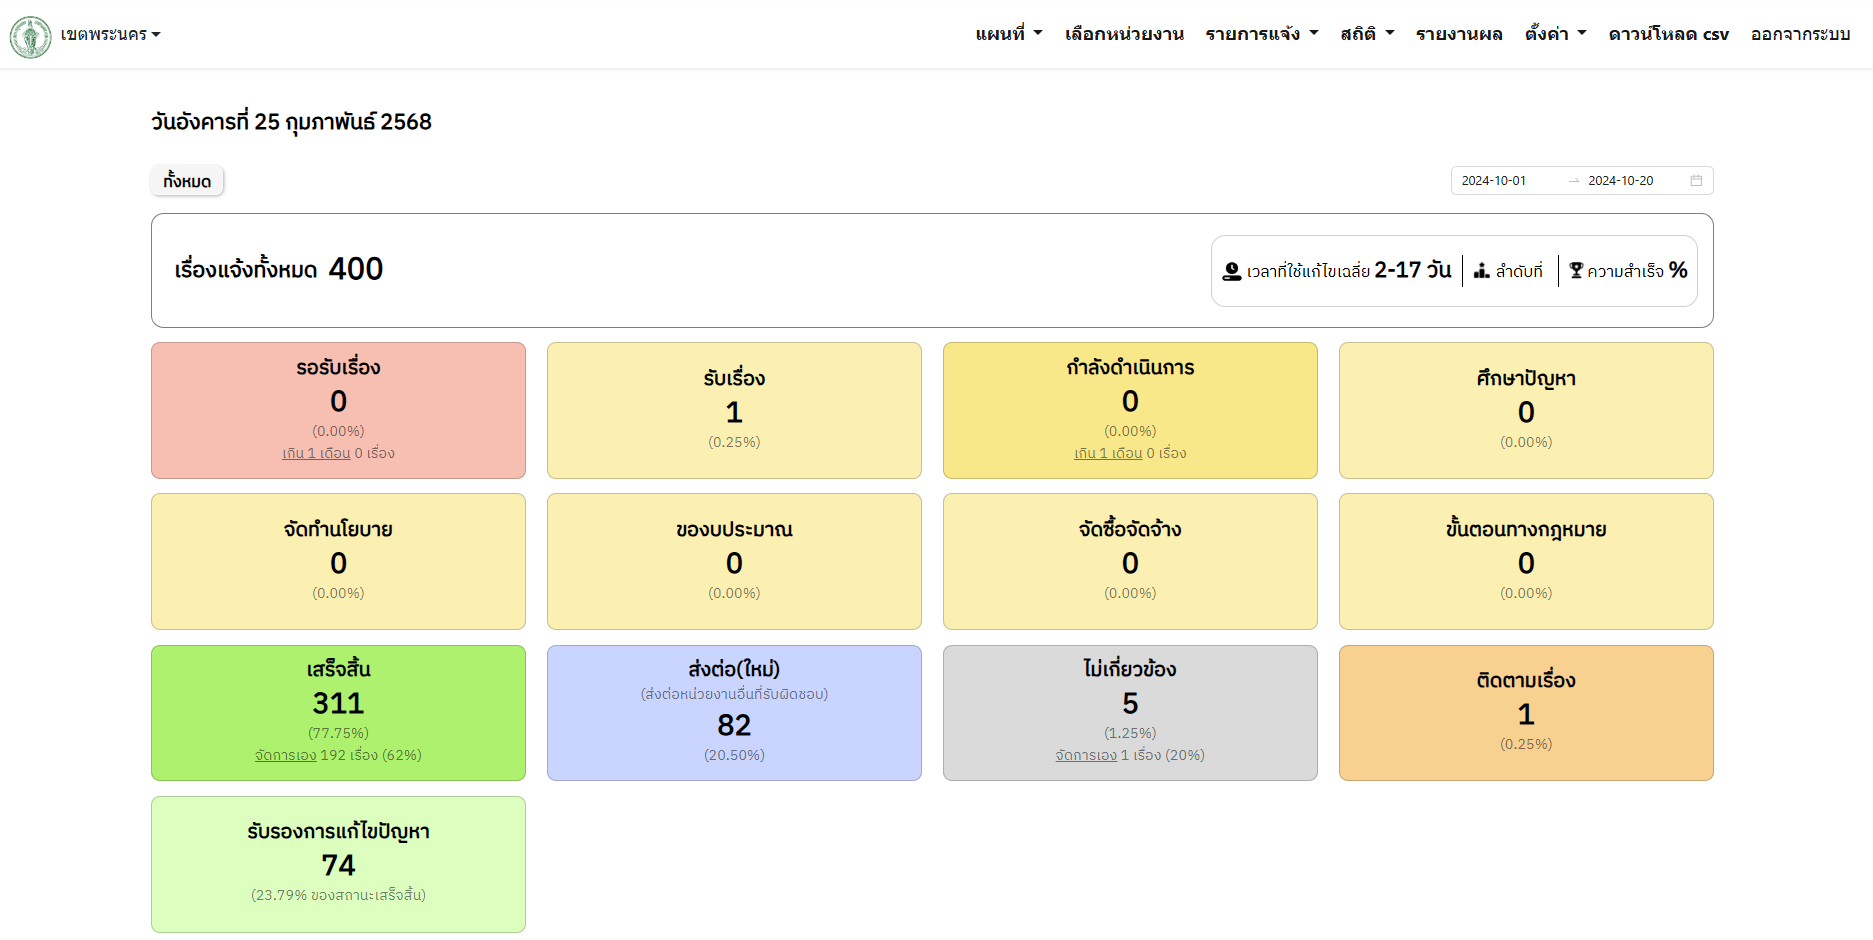Click the date heading วันอังคารที่ 25 กุมภาพันธ์ 2568
The height and width of the screenshot is (940, 1873).
click(x=291, y=122)
